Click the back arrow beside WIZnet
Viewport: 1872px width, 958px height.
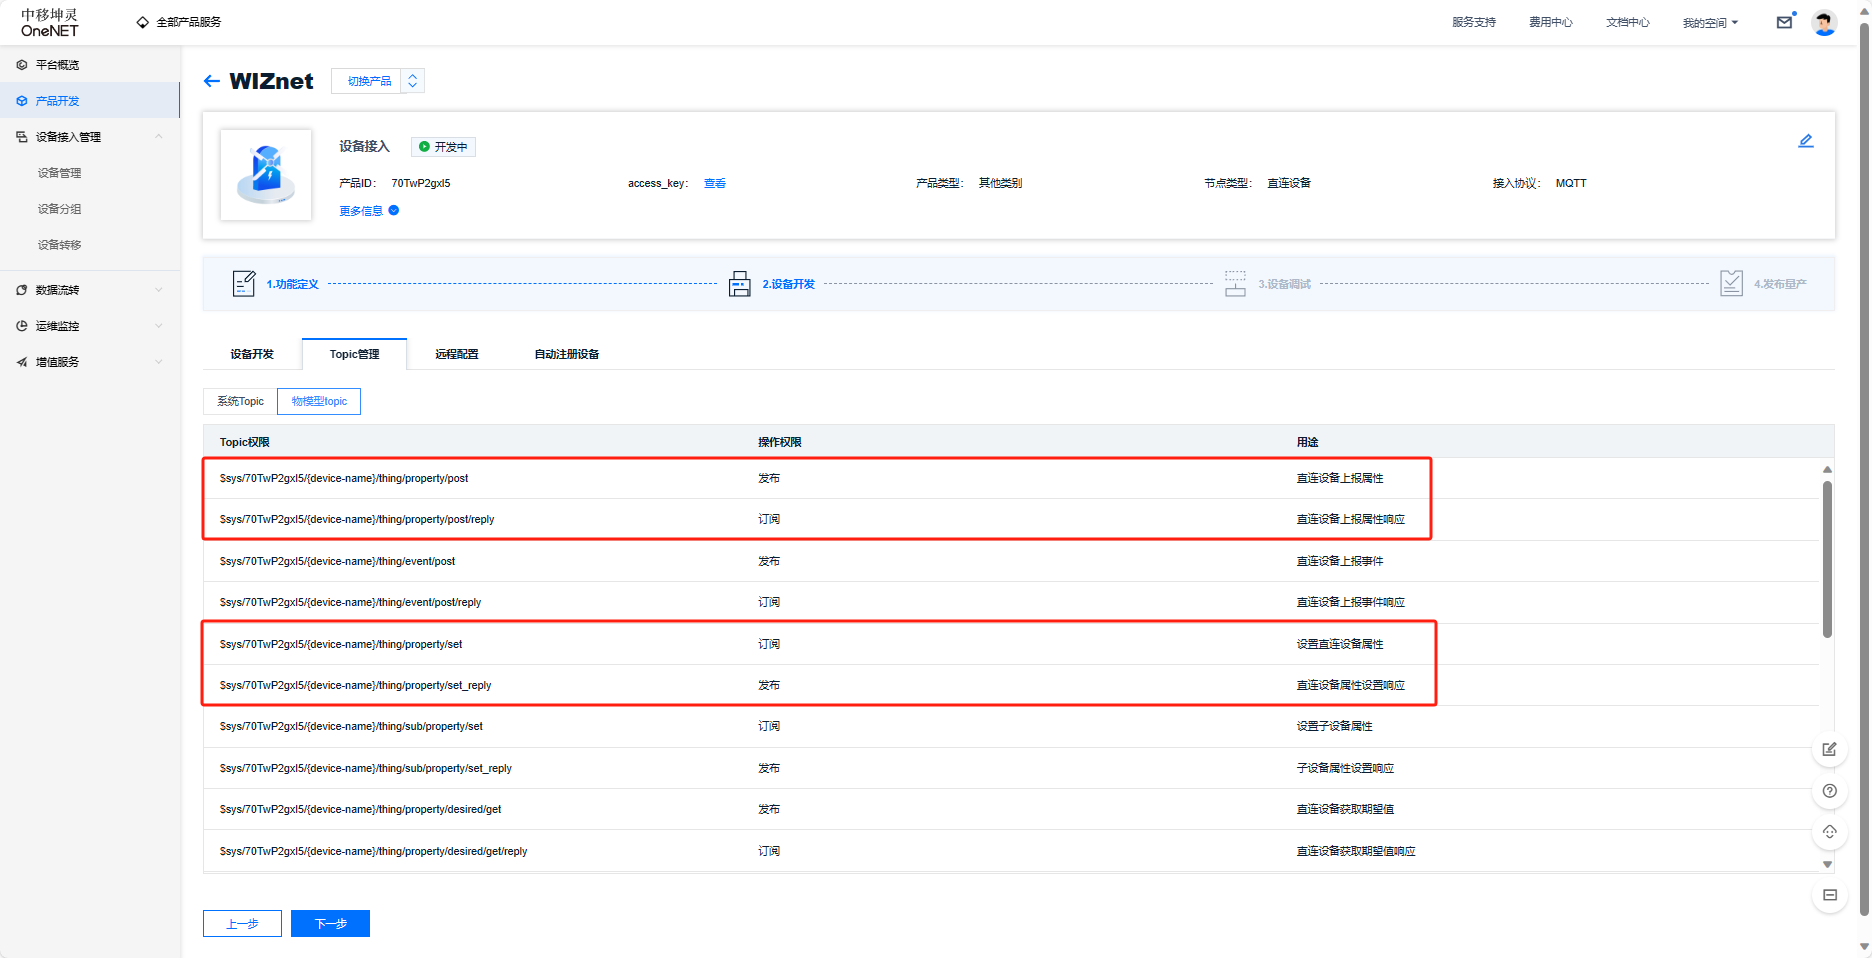[x=211, y=81]
